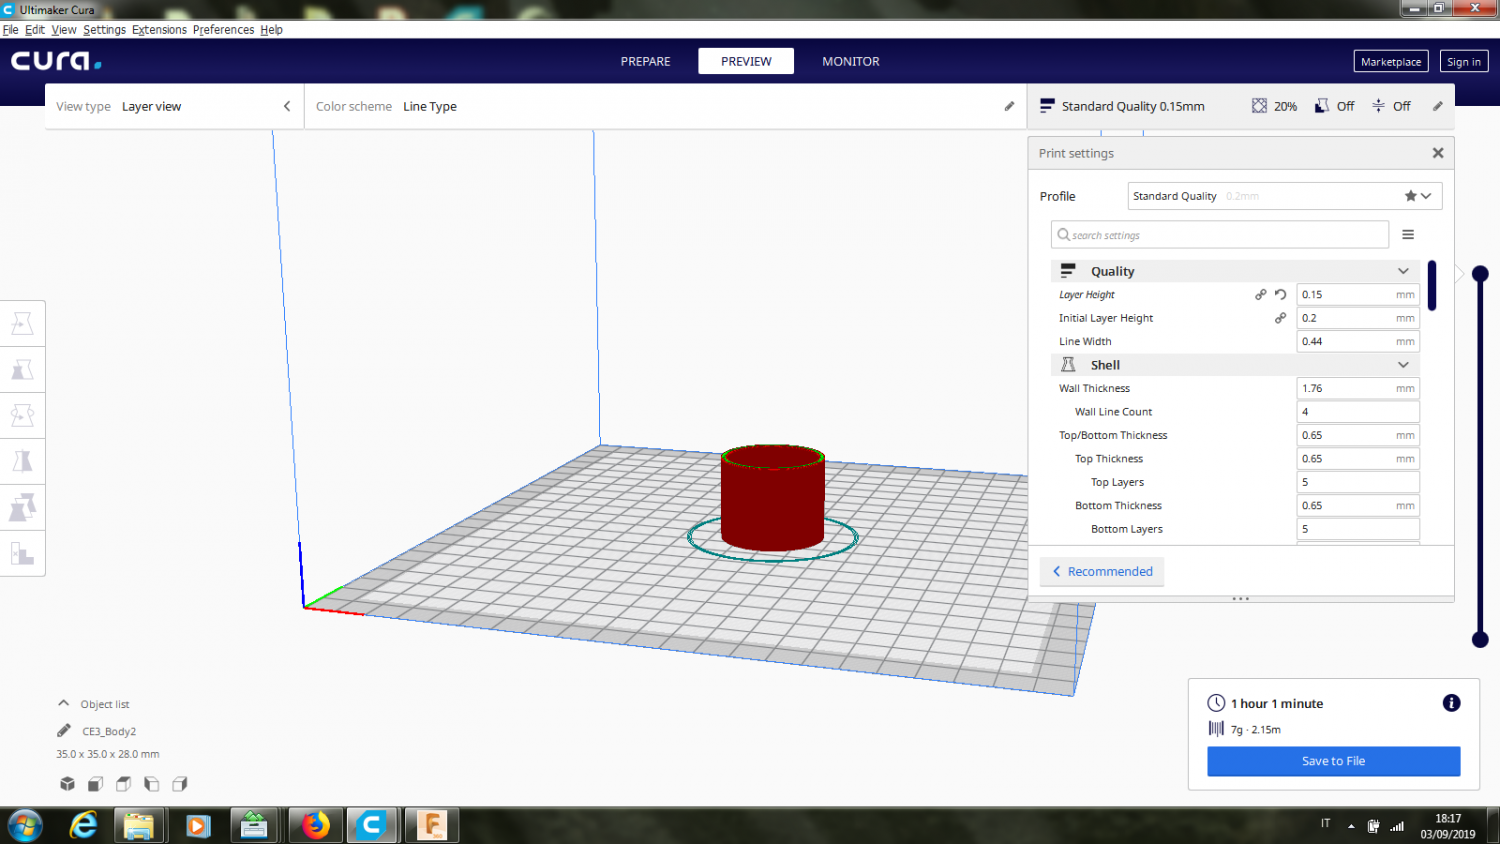
Task: Click the info icon beside print time
Action: 1451,703
